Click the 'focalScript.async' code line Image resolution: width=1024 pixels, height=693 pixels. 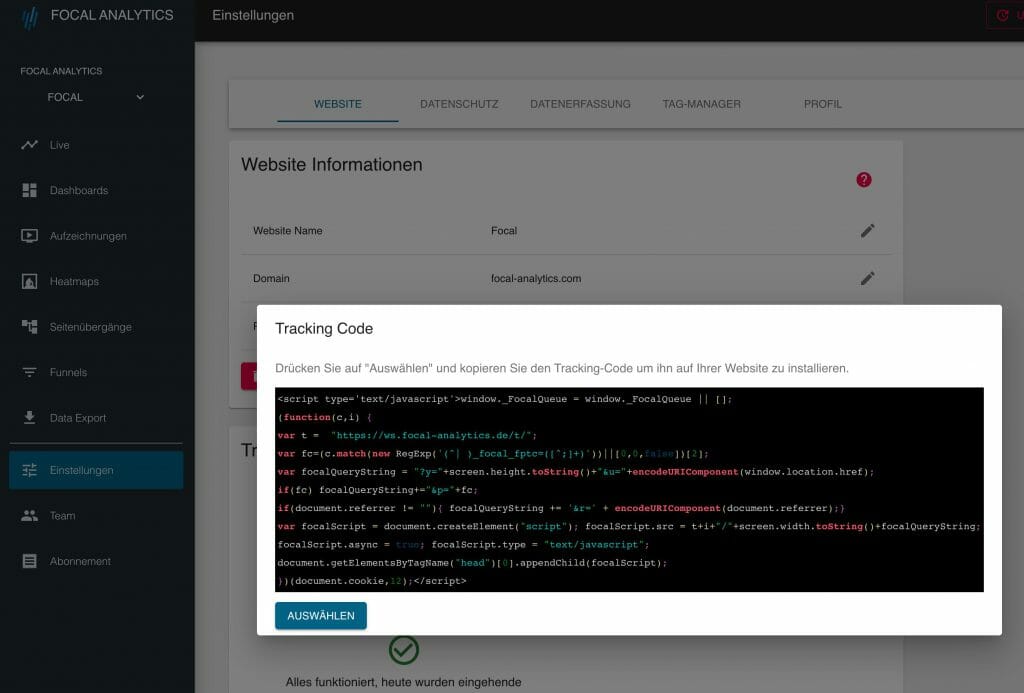click(x=463, y=544)
